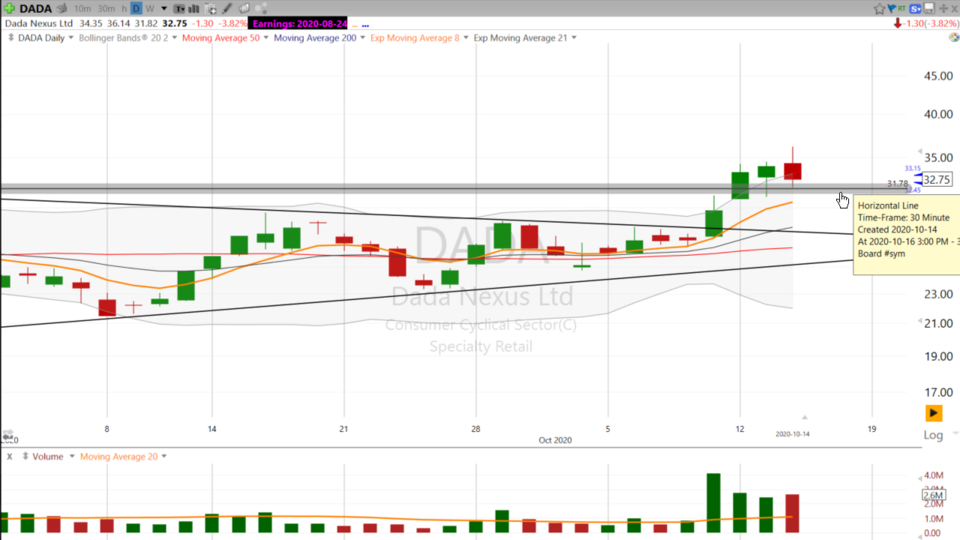Switch to the 30m time frame
This screenshot has height=540, width=960.
click(x=106, y=9)
